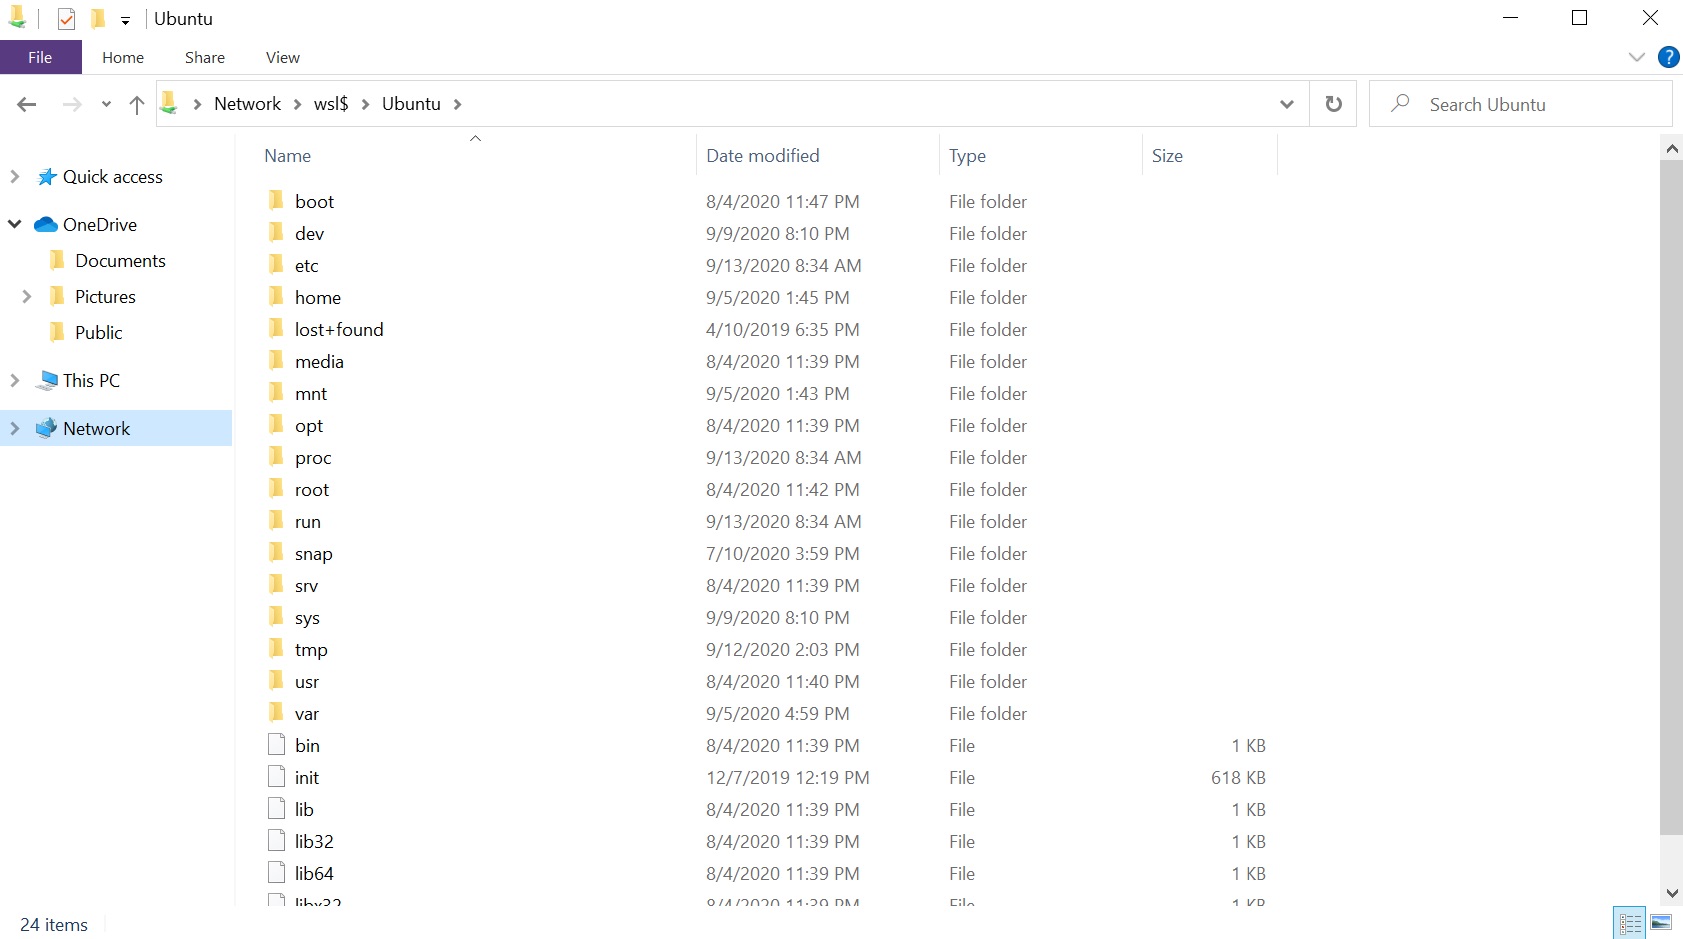Open the File menu tab
Image resolution: width=1683 pixels, height=939 pixels.
point(40,57)
